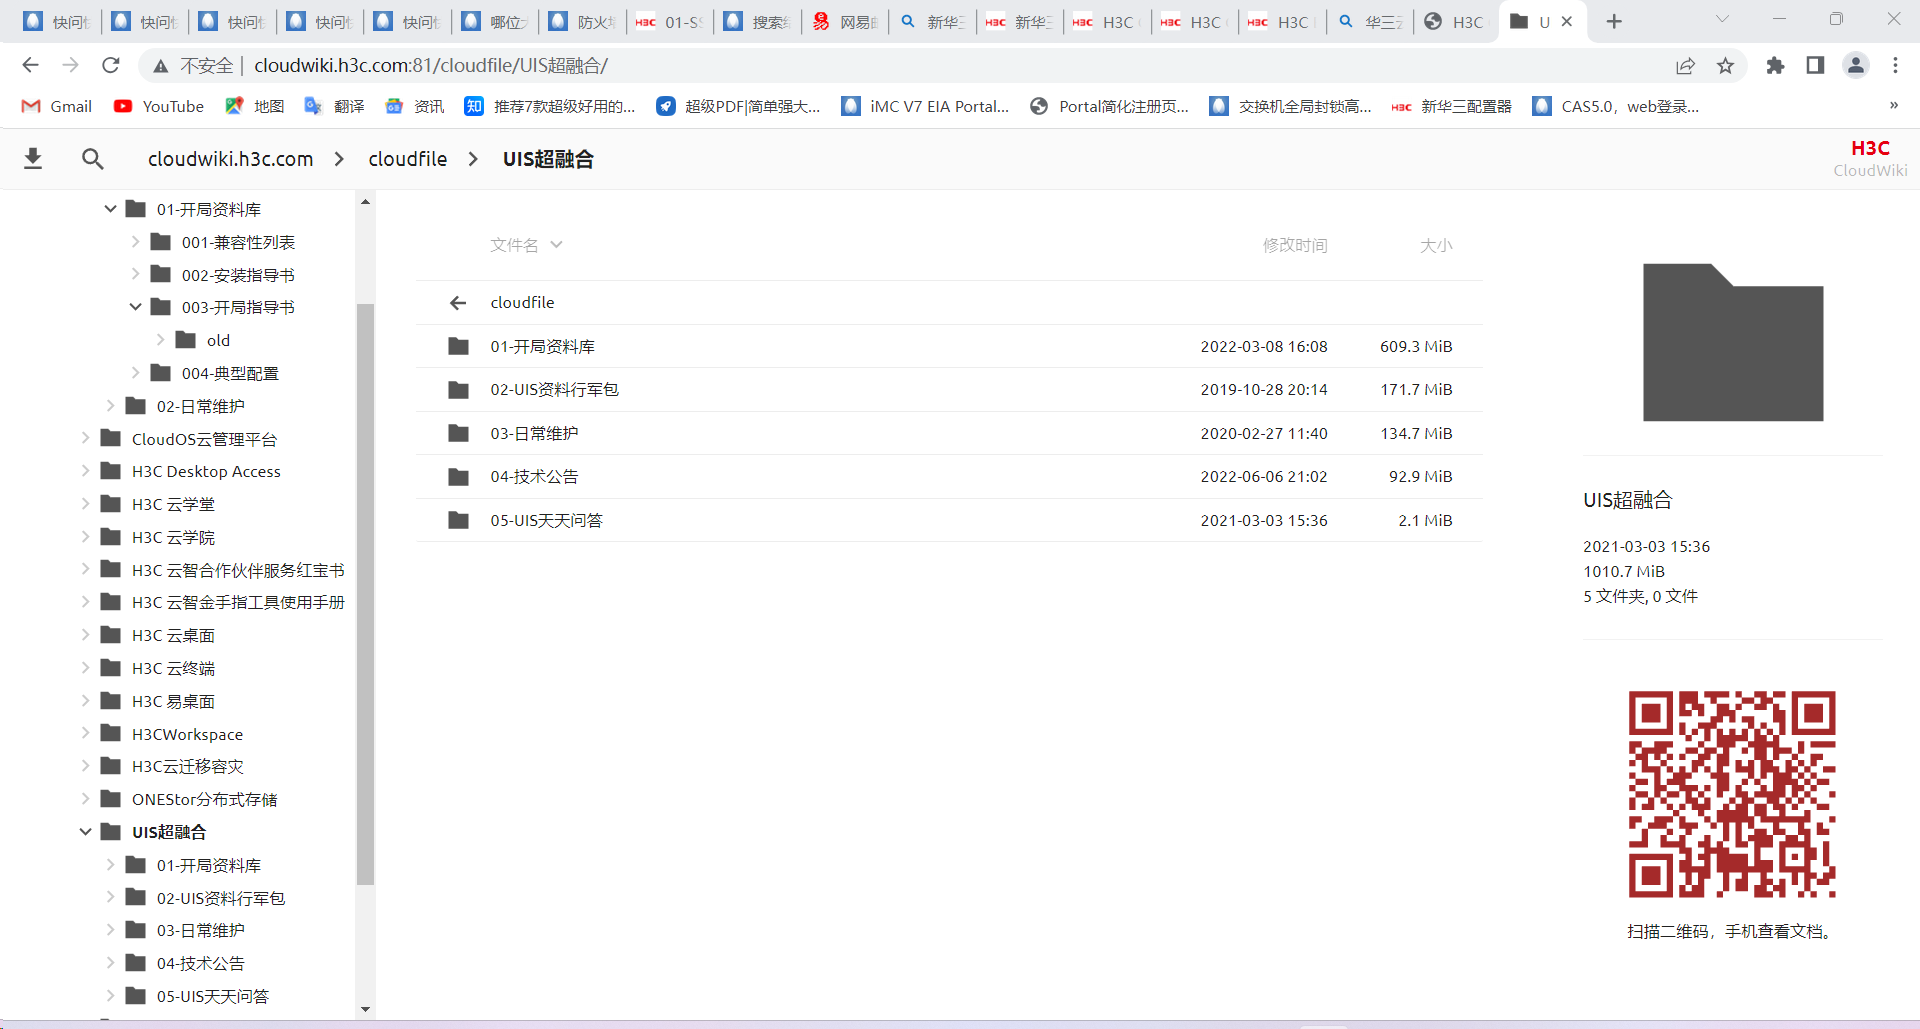Collapse the 003-开局指导书 tree node
The image size is (1920, 1029).
(135, 307)
